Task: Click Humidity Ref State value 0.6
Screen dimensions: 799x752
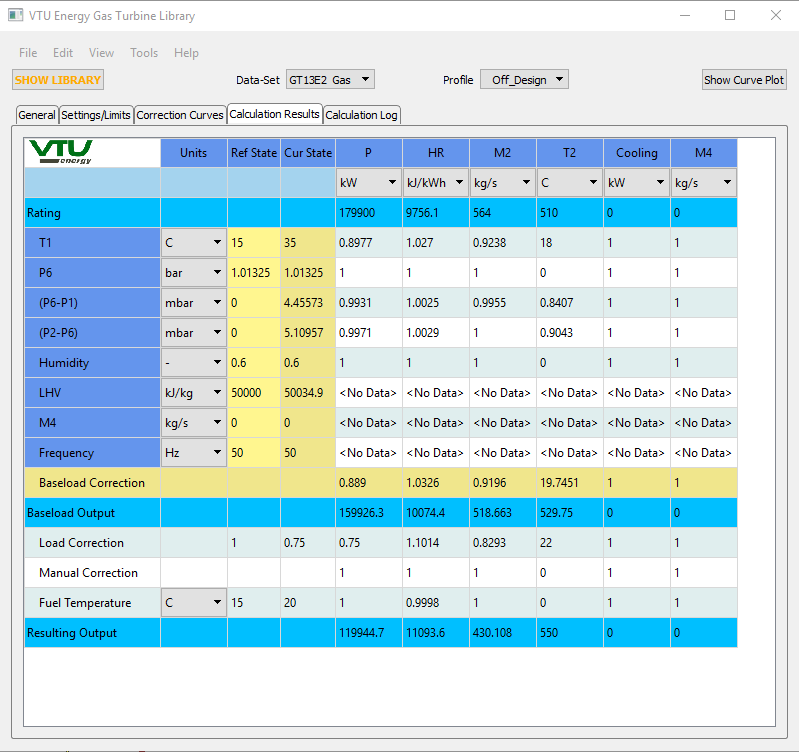Action: click(254, 363)
